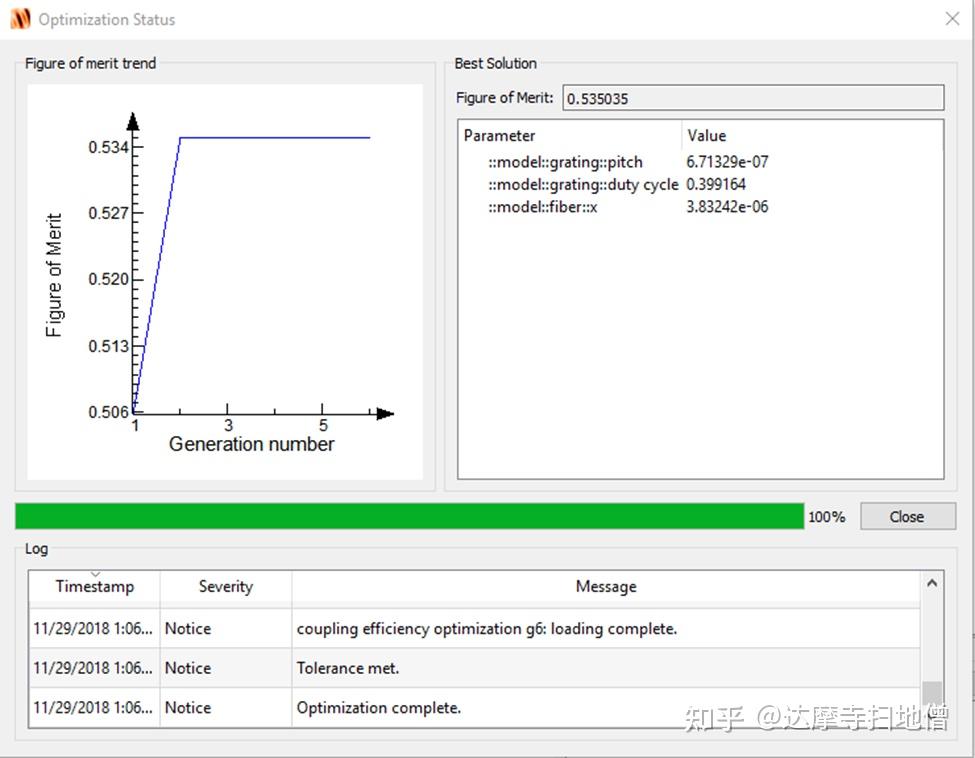Click the Lumerical app icon in title bar
The height and width of the screenshot is (758, 975).
coord(21,19)
